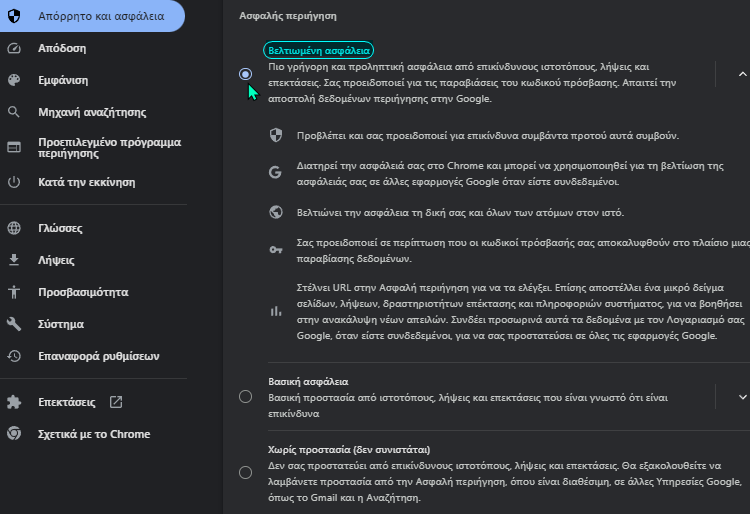Click the shield icon beside Απόρρητο και ασφάλεια

point(14,16)
